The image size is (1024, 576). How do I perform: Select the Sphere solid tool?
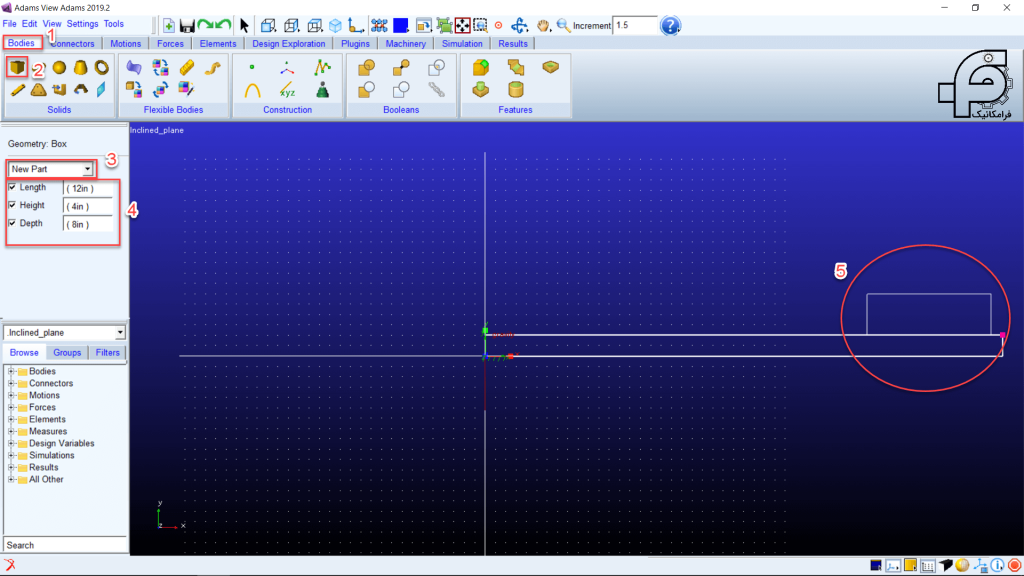pyautogui.click(x=59, y=68)
